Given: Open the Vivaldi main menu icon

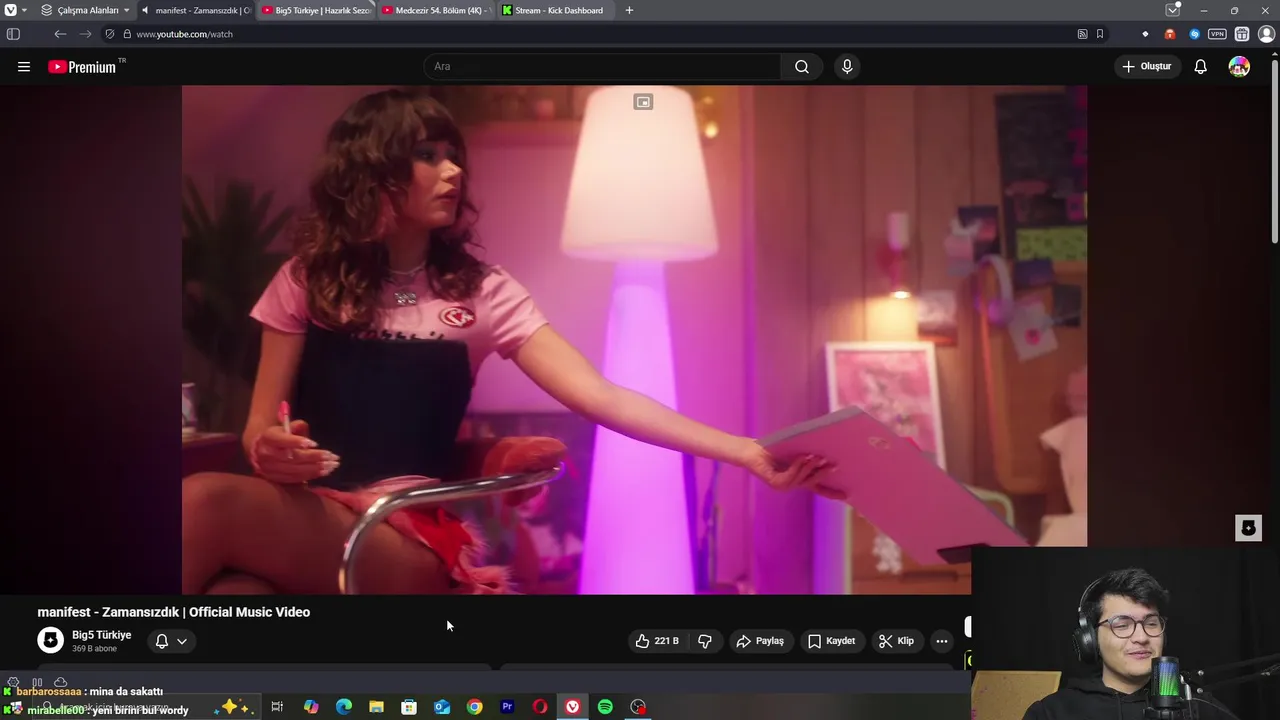Looking at the screenshot, I should (12, 10).
